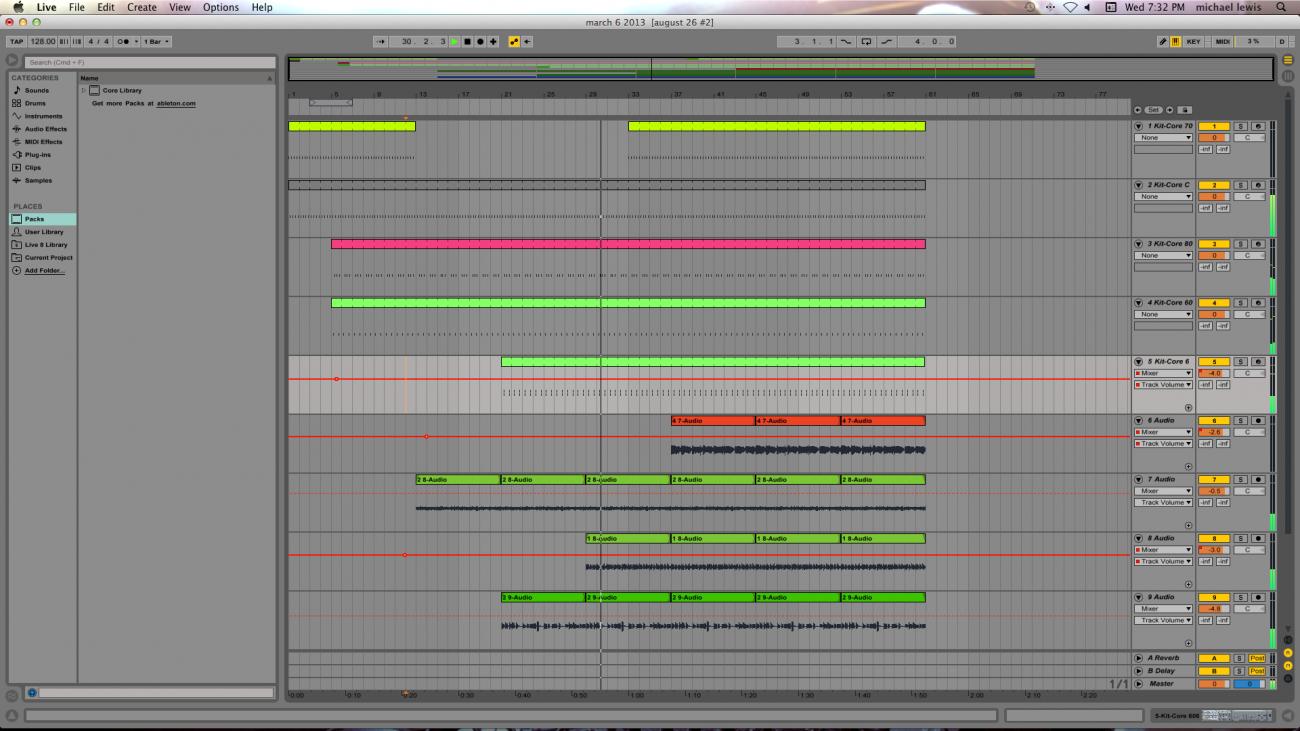Adjust track 5 volume slider -4.0
Image resolution: width=1300 pixels, height=731 pixels.
click(1213, 373)
